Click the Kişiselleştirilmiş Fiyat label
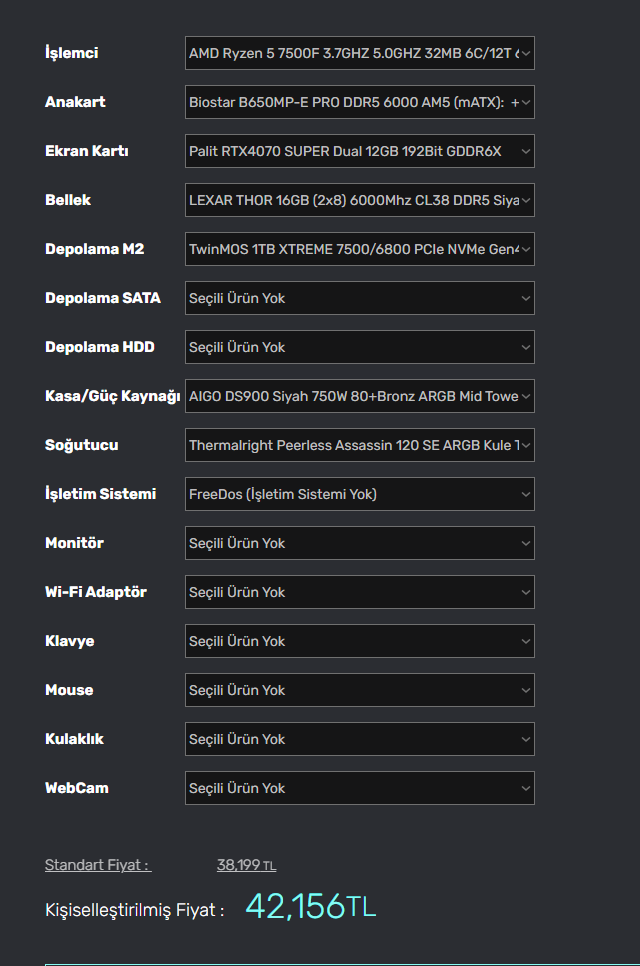This screenshot has width=640, height=966. pos(134,910)
